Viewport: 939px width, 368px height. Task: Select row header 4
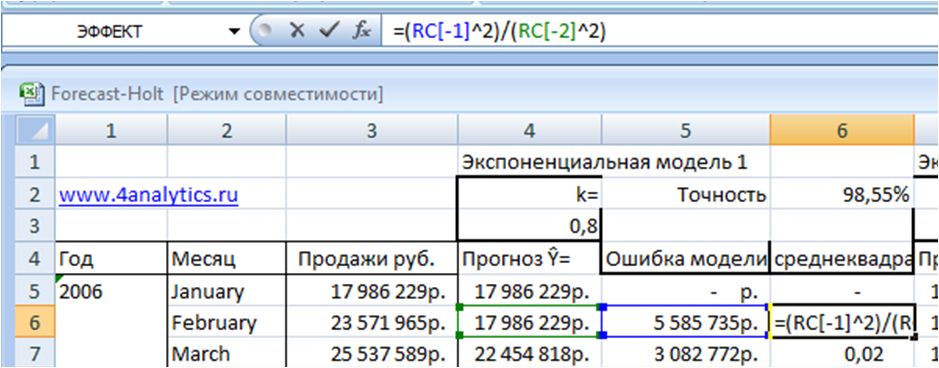pos(35,259)
